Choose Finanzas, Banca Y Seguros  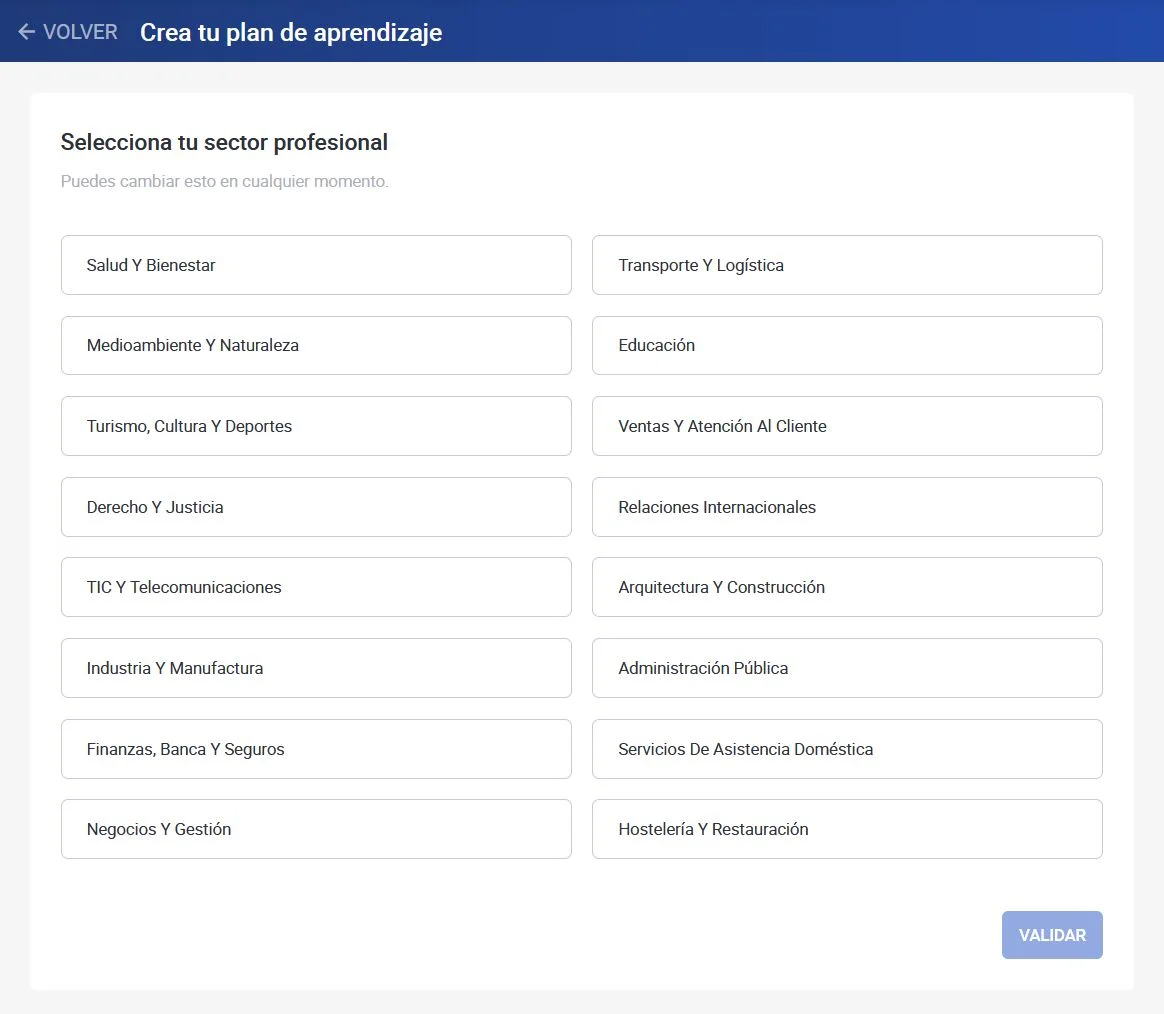(316, 749)
